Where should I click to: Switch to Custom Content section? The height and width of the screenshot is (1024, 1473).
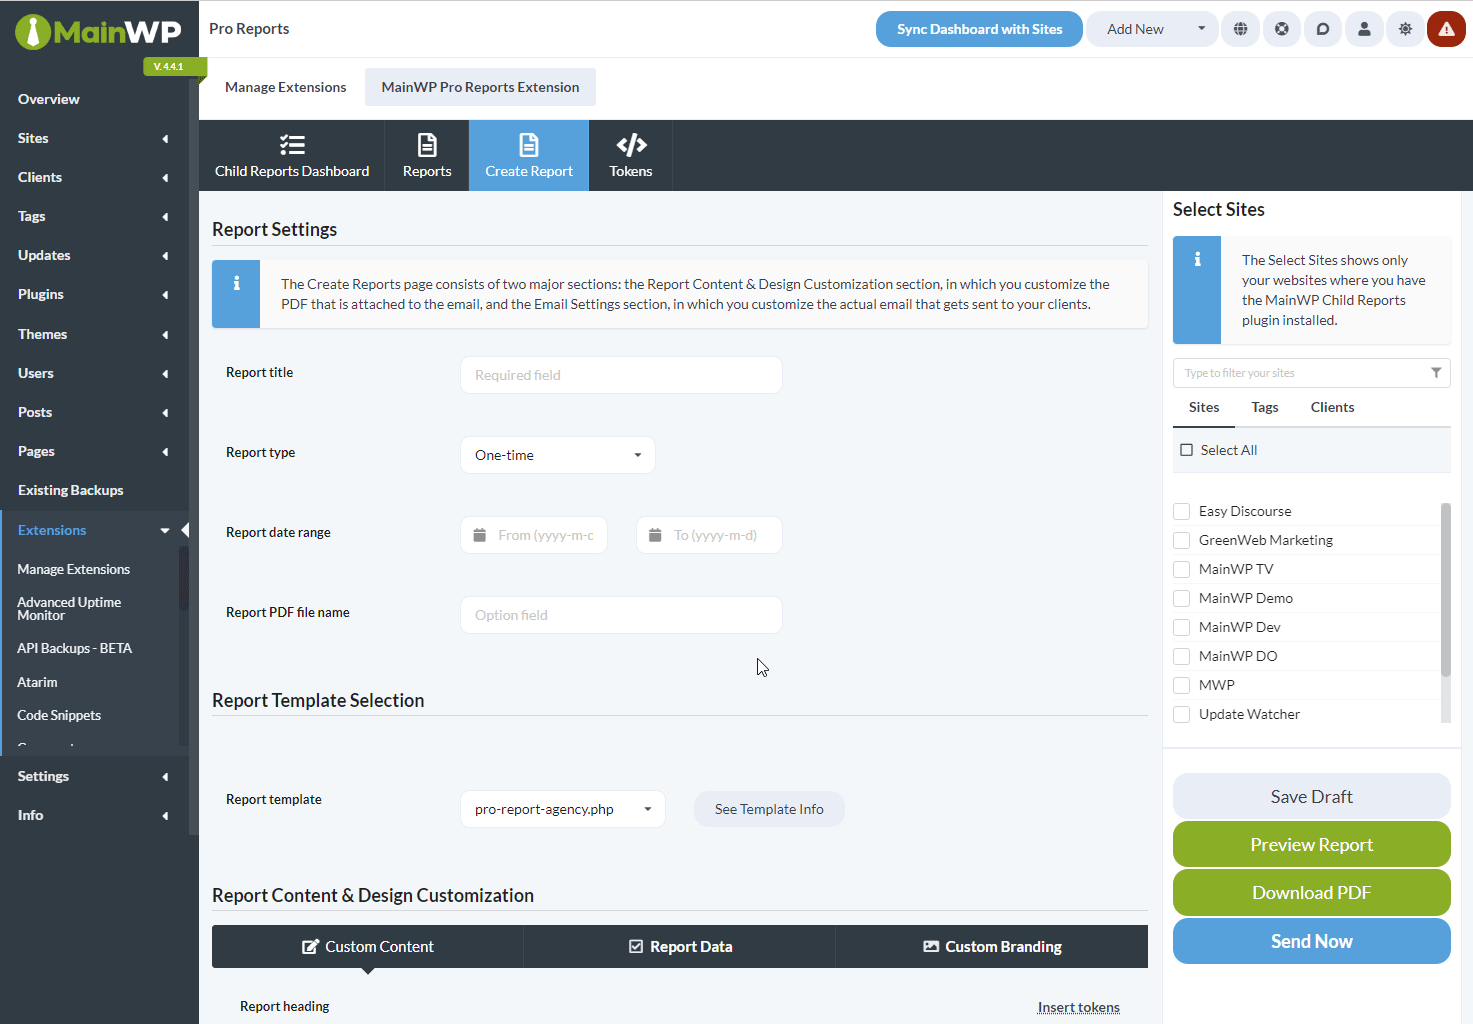[x=368, y=946]
